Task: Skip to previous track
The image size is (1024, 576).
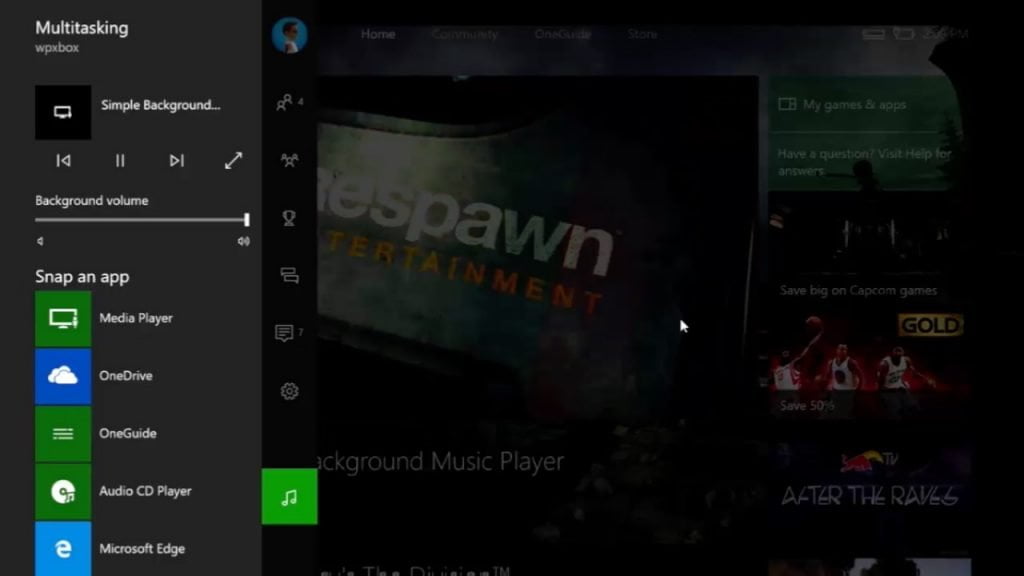Action: (63, 161)
